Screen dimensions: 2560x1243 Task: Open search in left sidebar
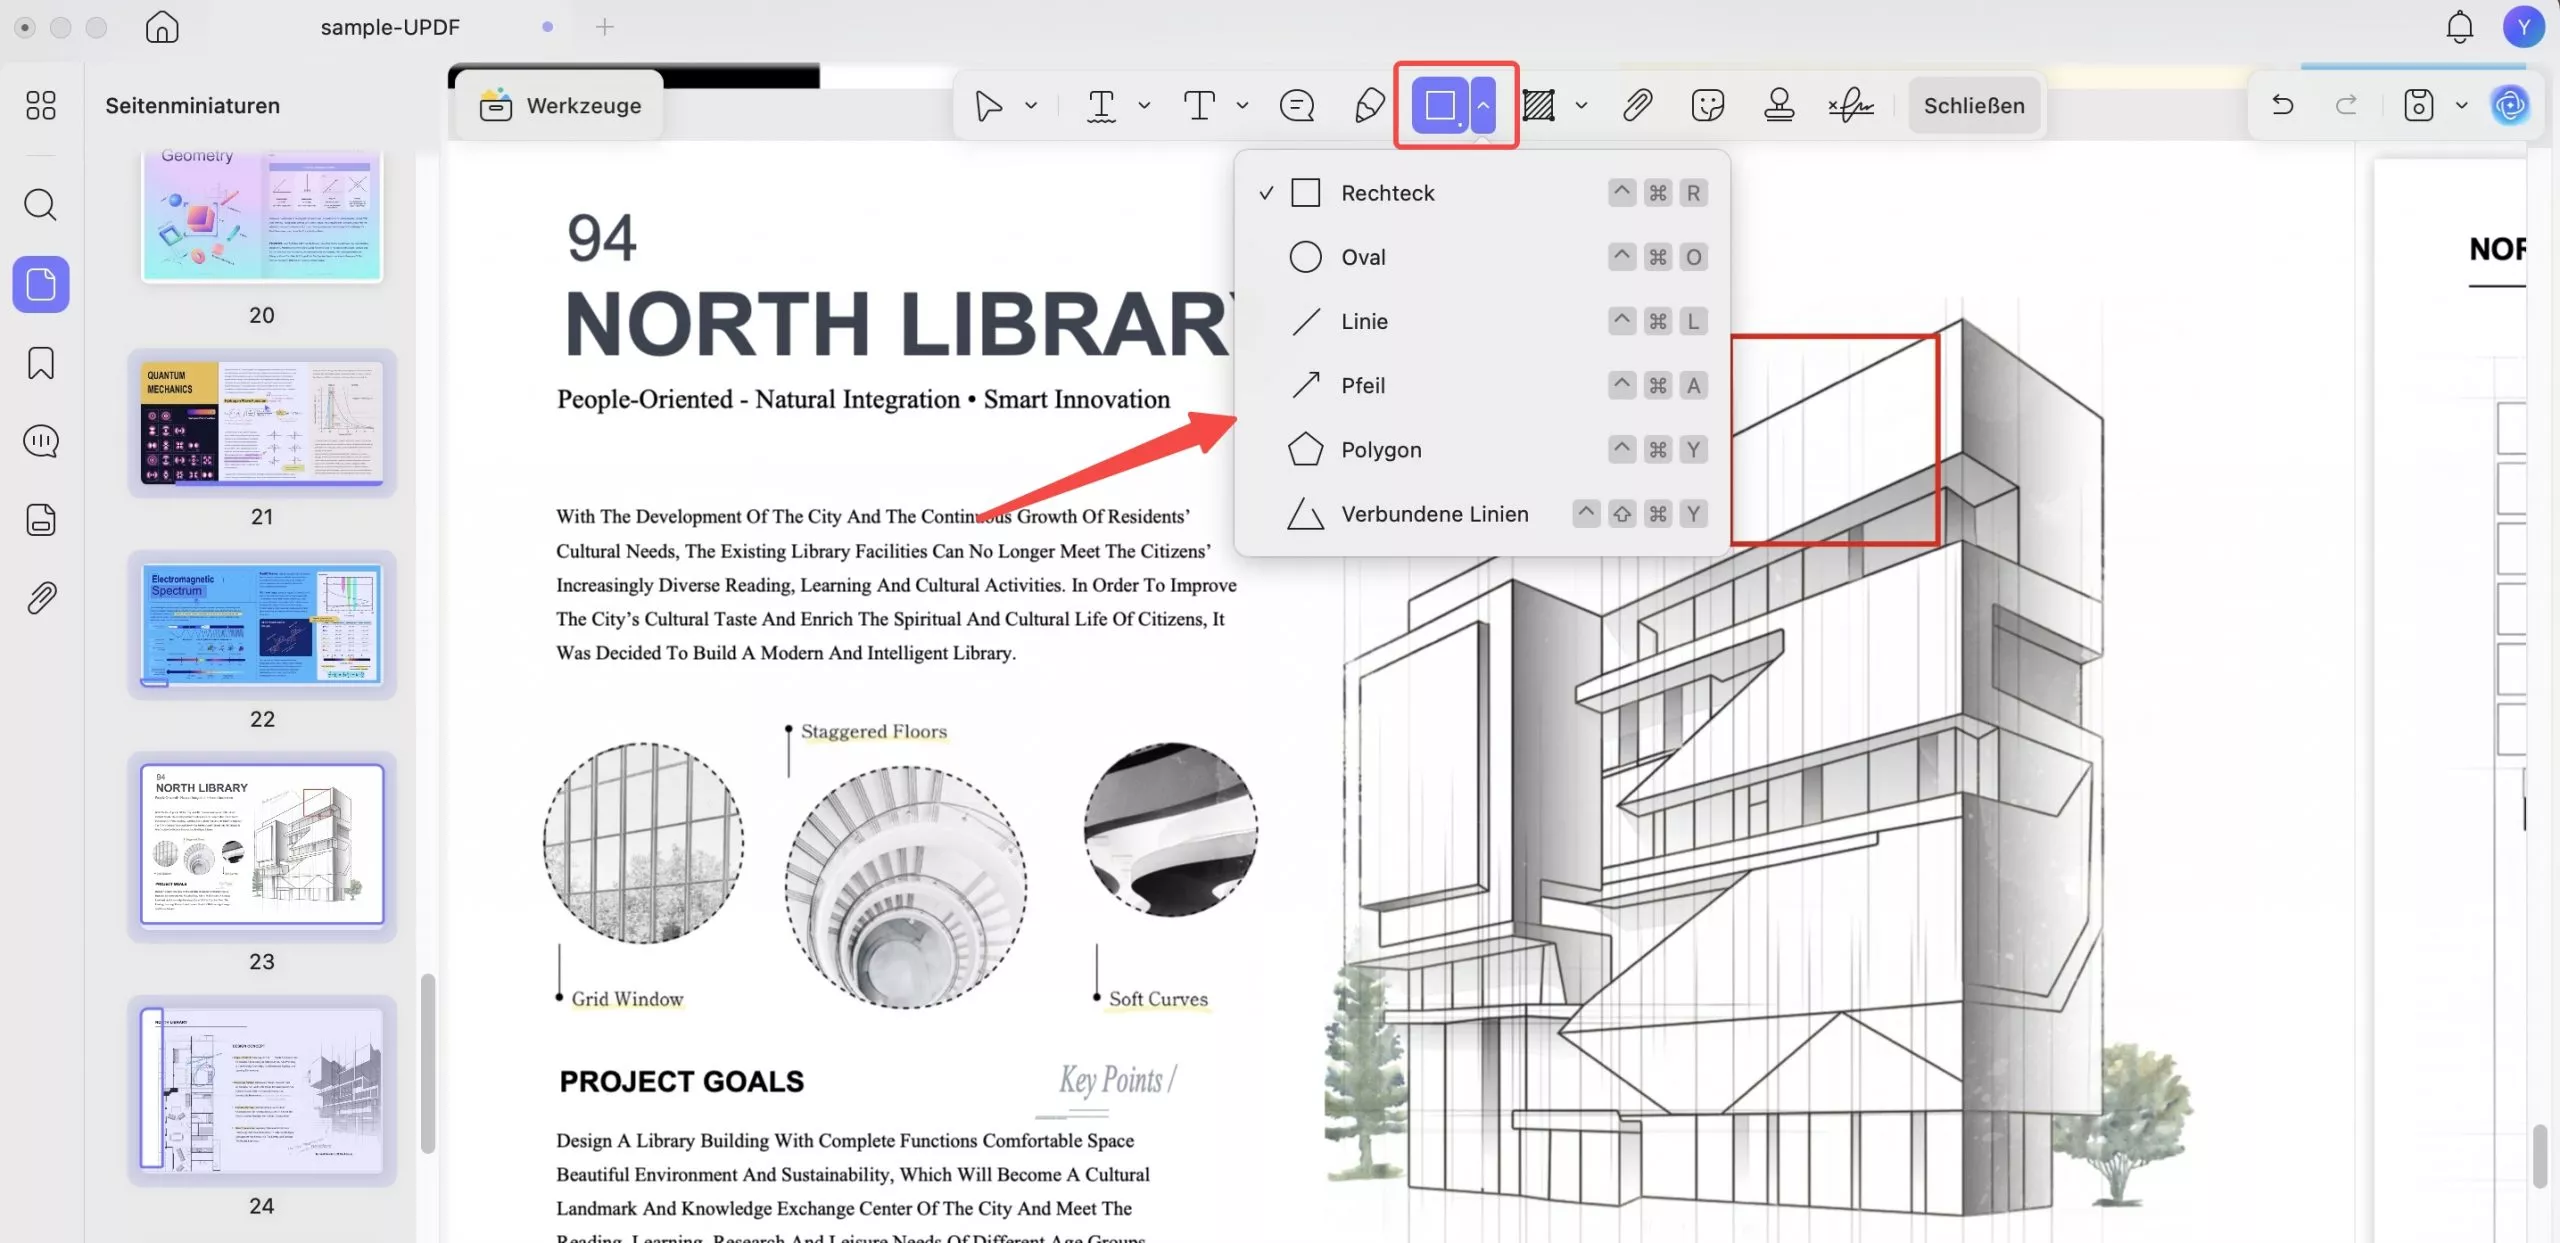click(x=41, y=205)
